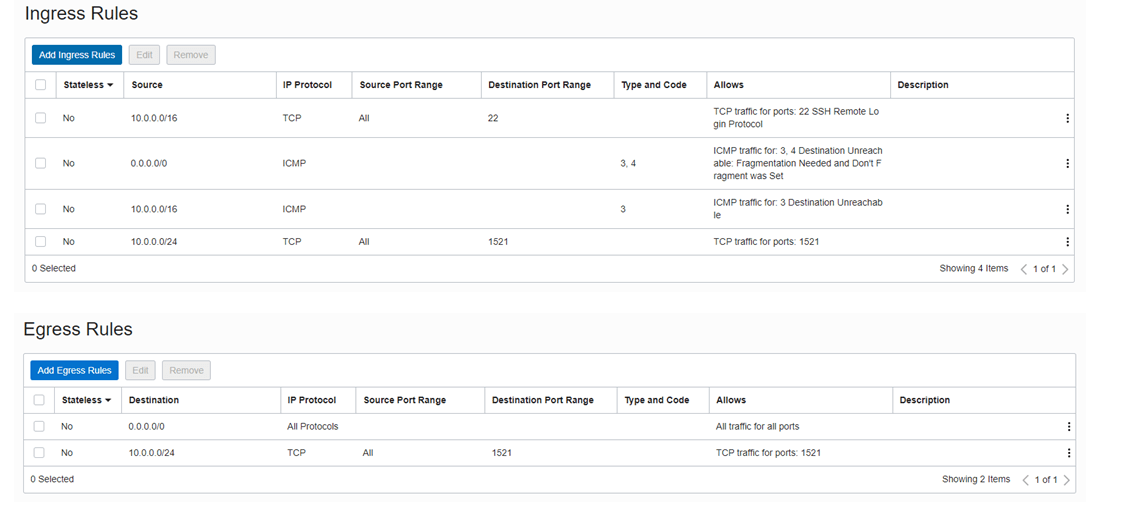Sort egress rules by Stateless dropdown arrow
Viewport: 1134px width, 513px height.
pos(108,400)
